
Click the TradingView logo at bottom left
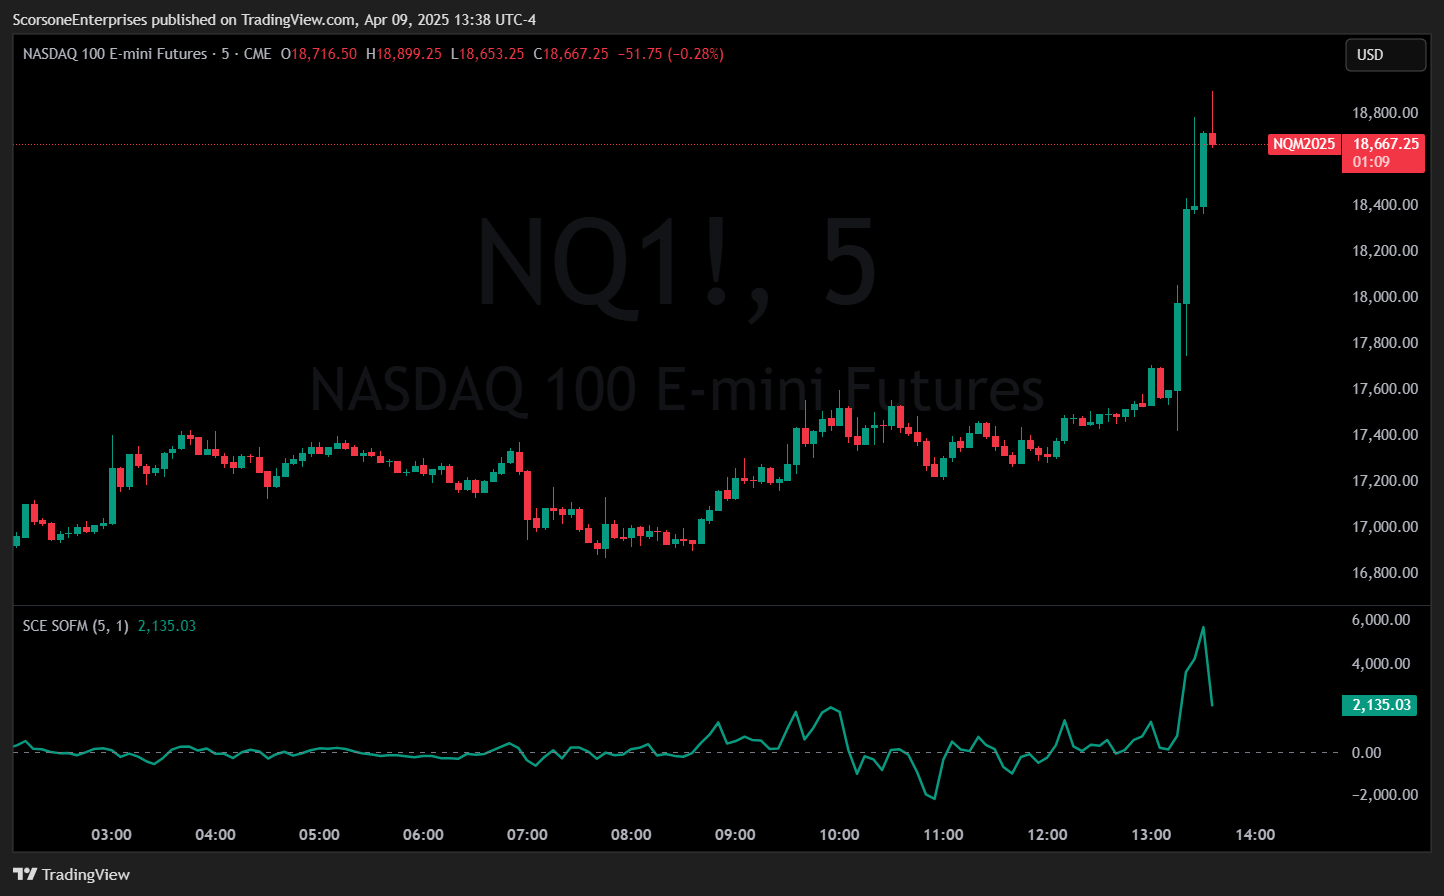click(x=71, y=874)
